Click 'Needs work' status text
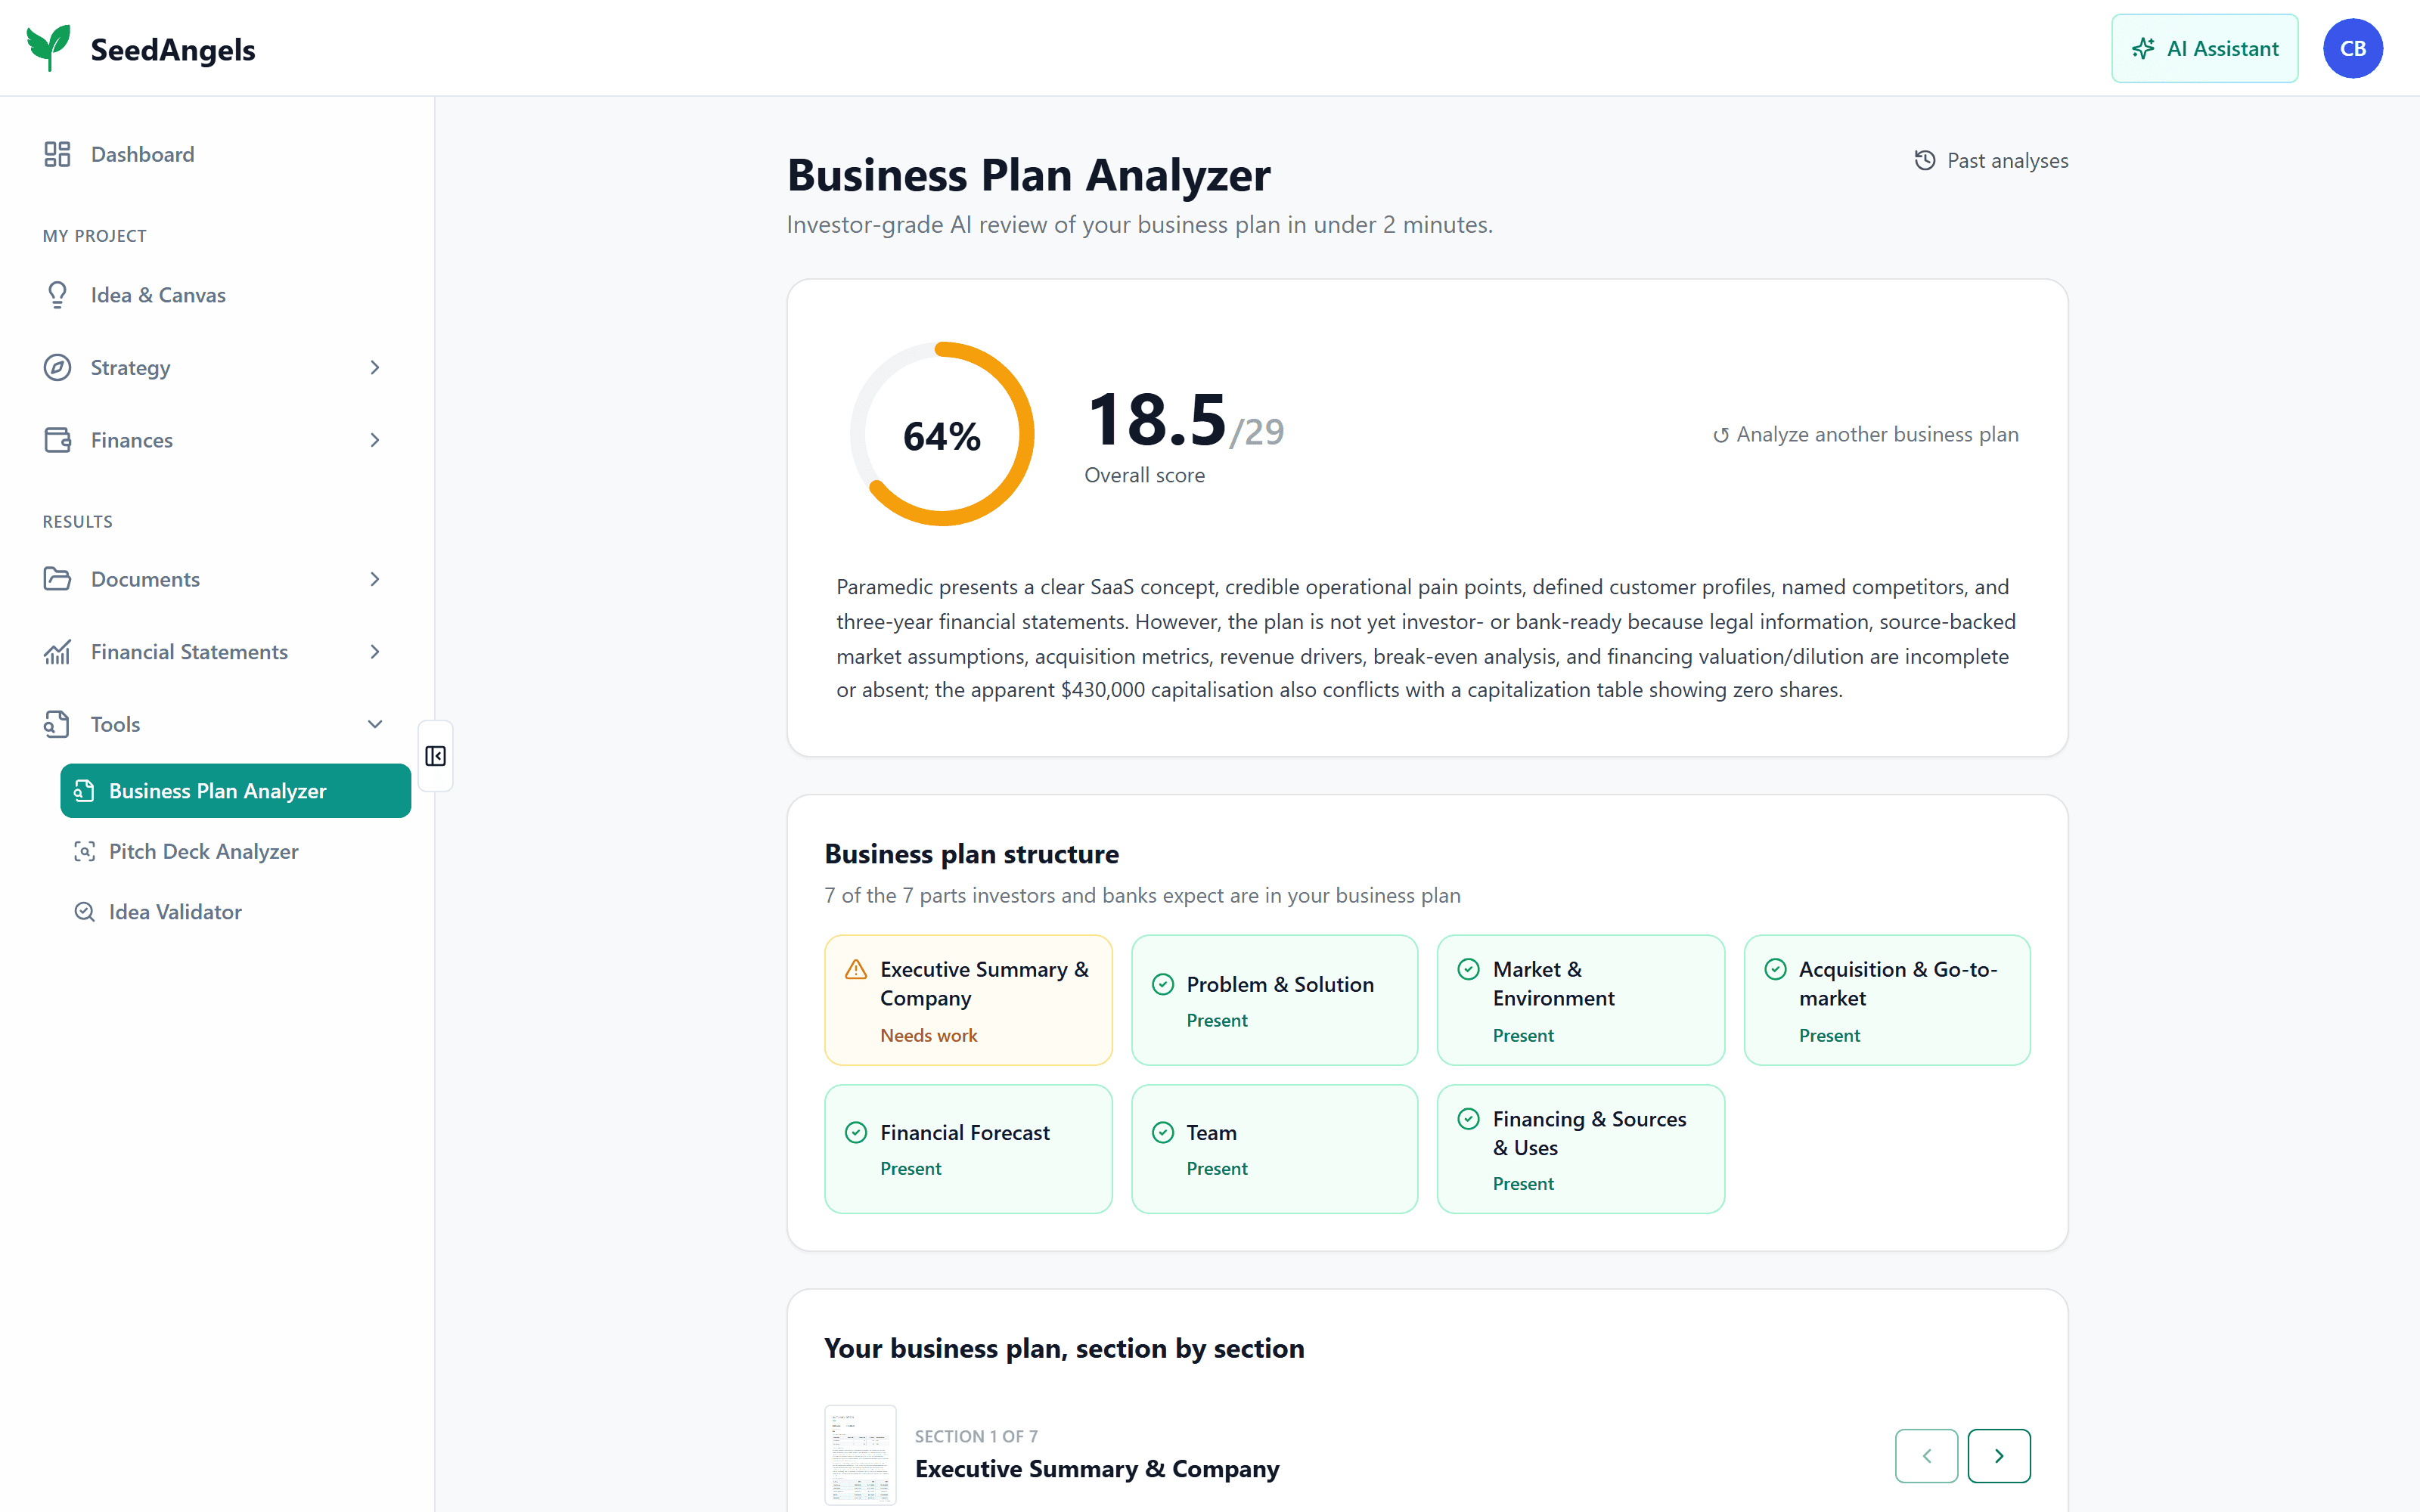 (928, 1035)
